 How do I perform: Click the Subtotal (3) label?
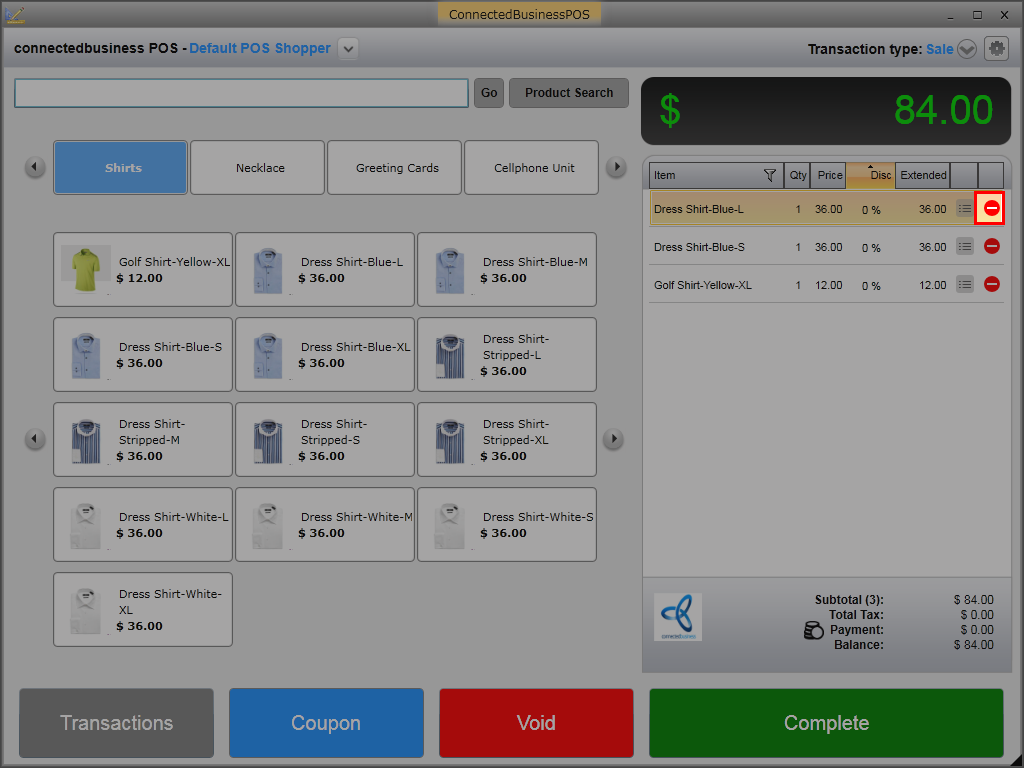click(849, 600)
